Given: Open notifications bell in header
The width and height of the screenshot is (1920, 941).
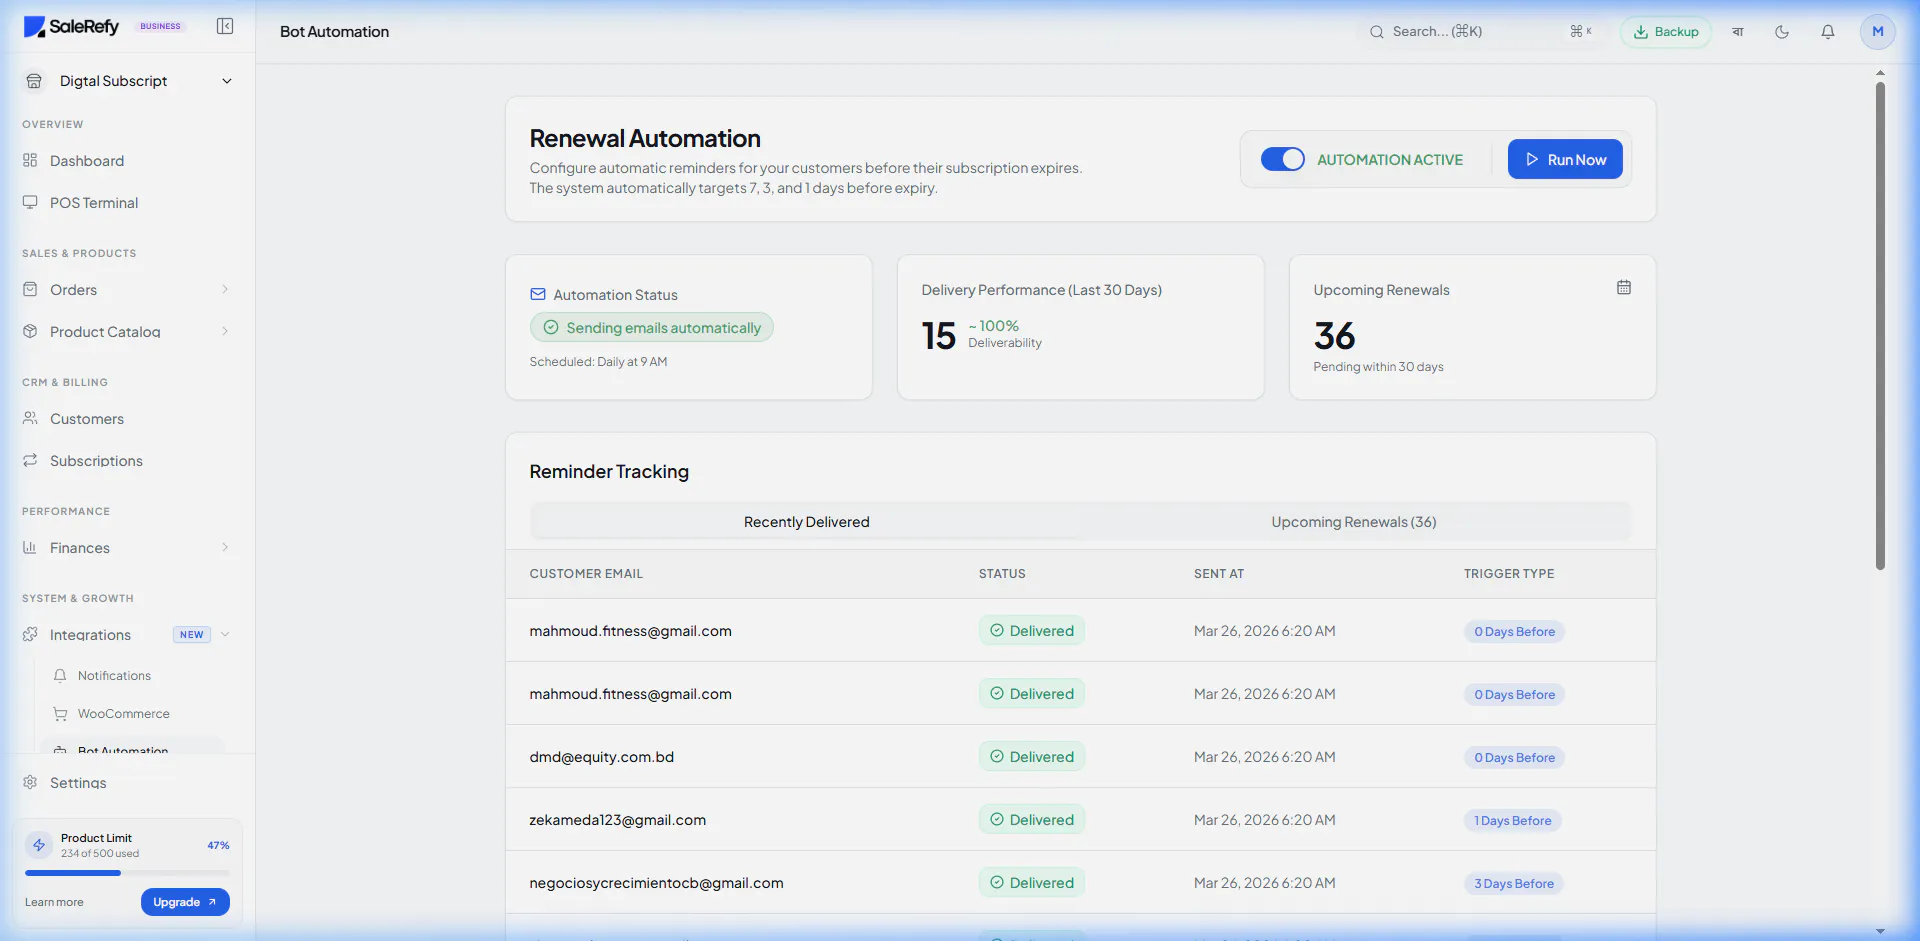Looking at the screenshot, I should (x=1828, y=32).
